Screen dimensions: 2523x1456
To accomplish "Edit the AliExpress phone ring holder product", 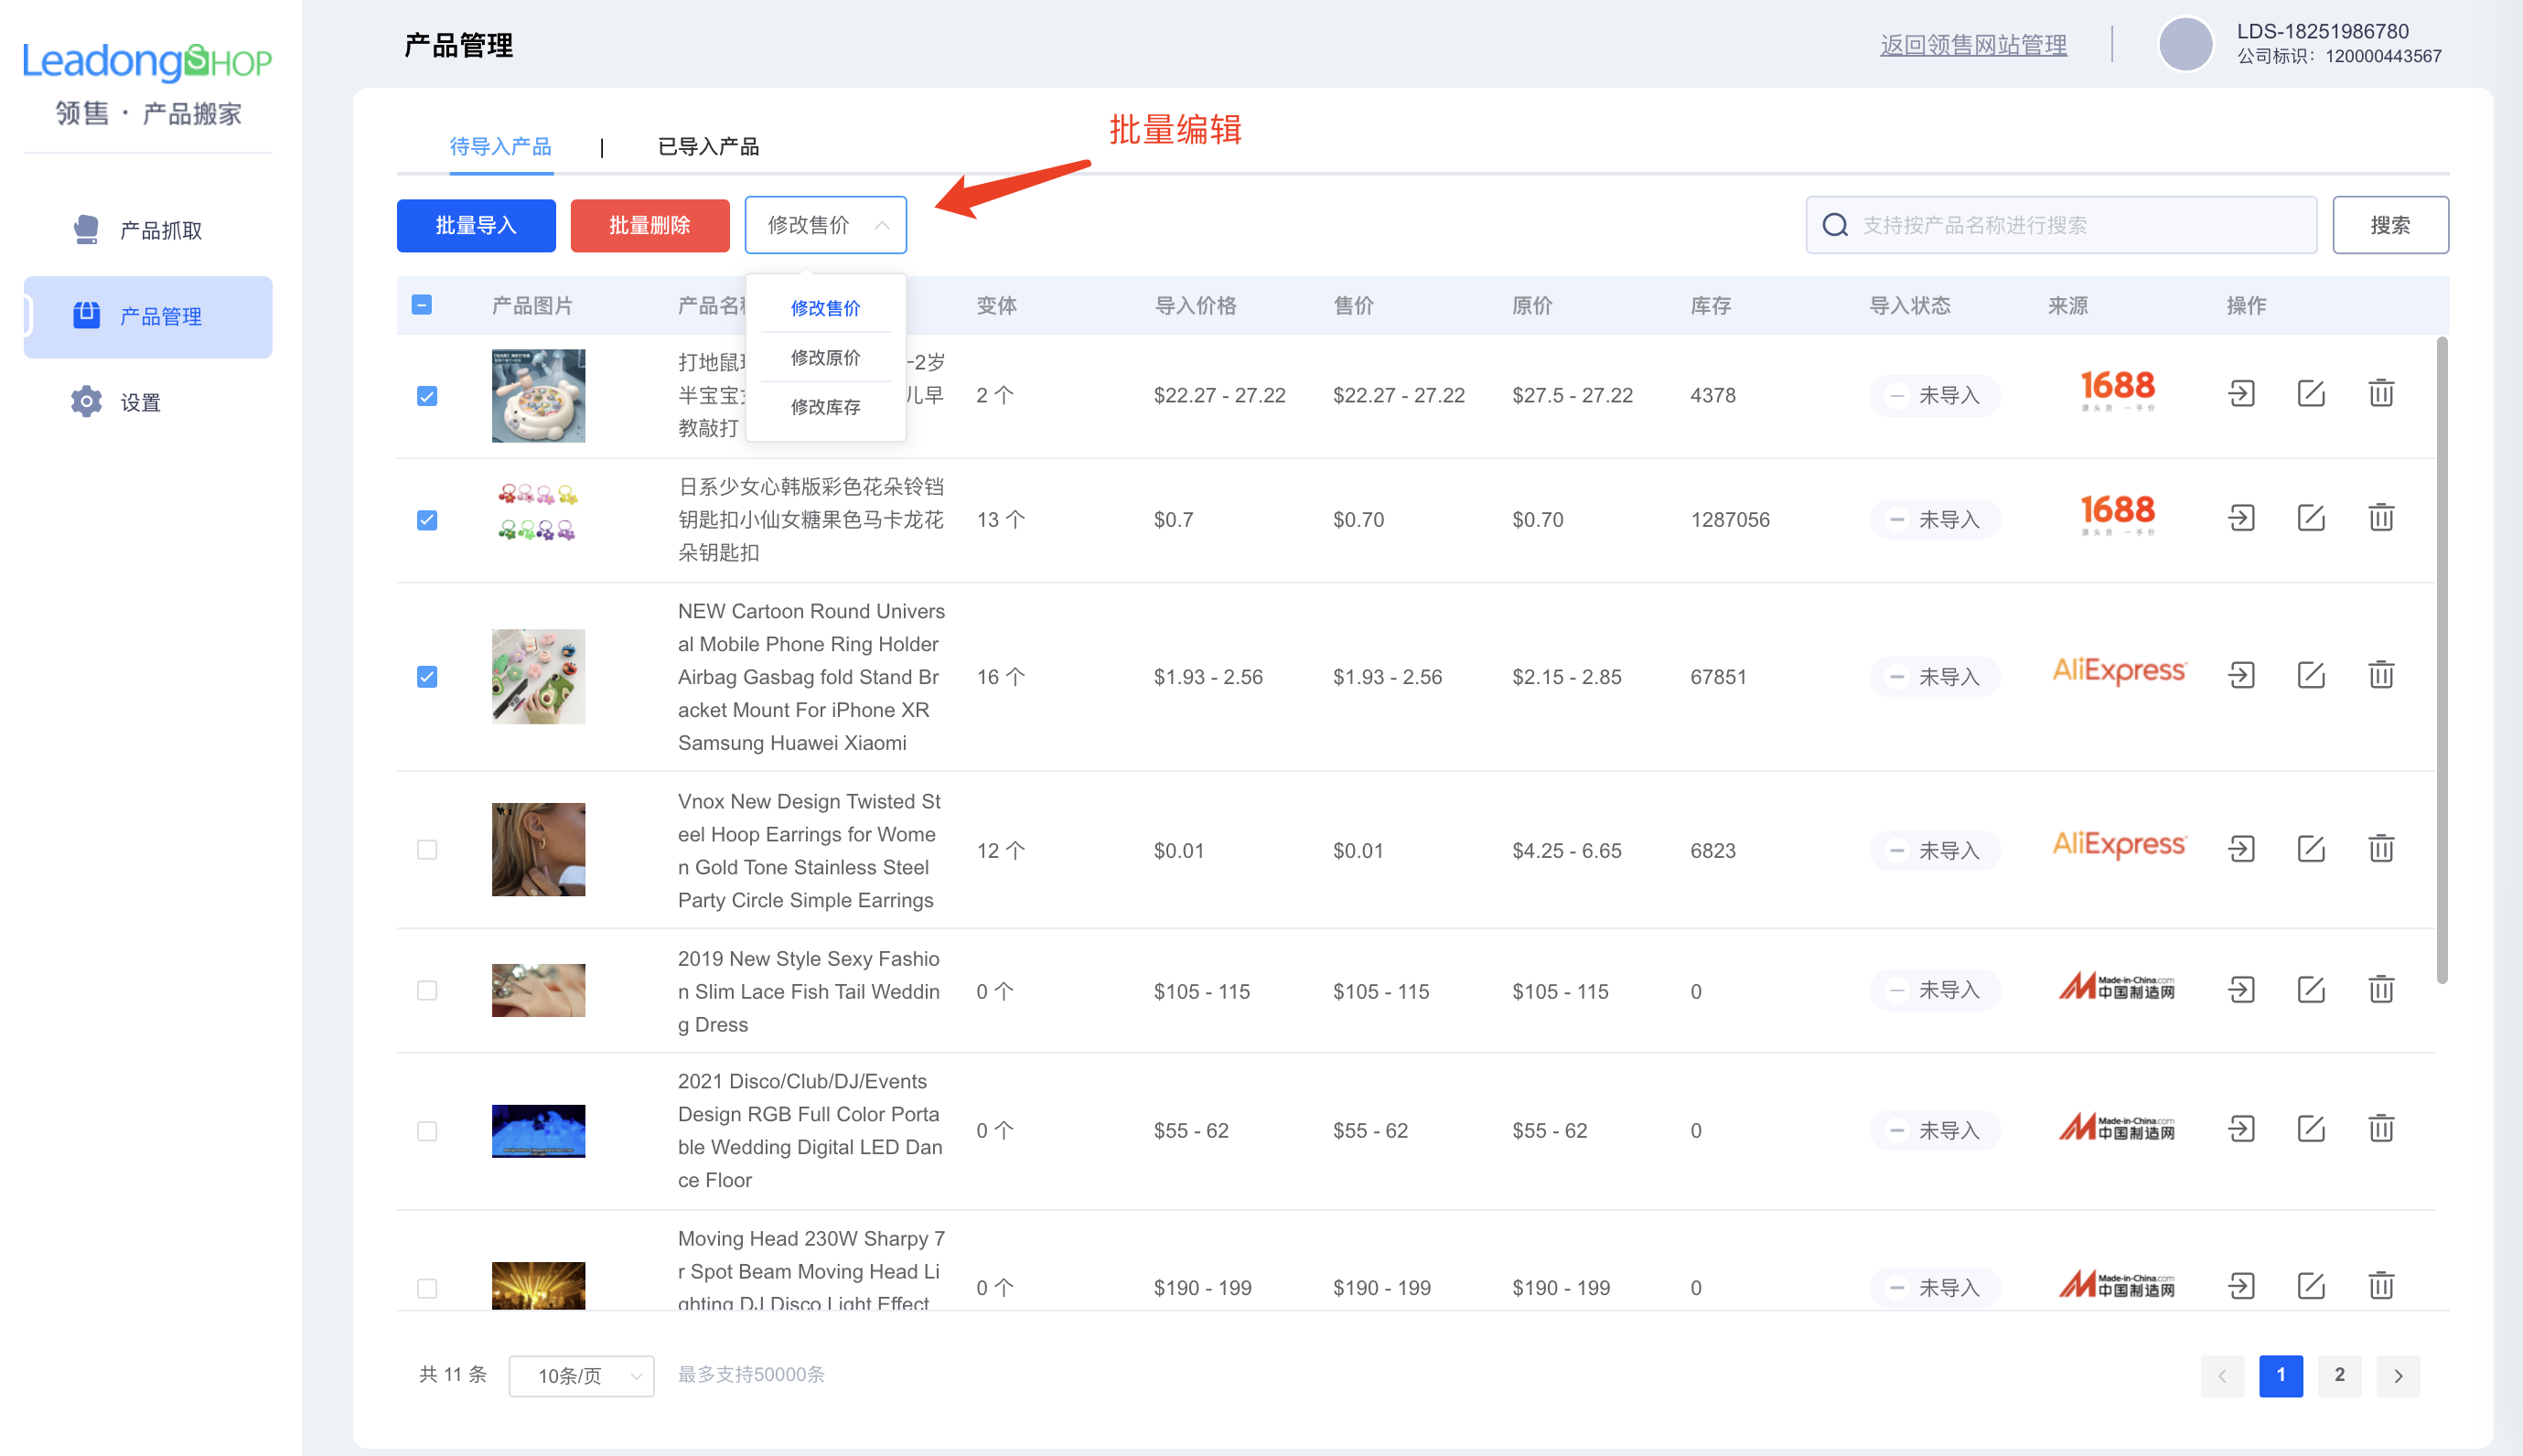I will tap(2311, 675).
